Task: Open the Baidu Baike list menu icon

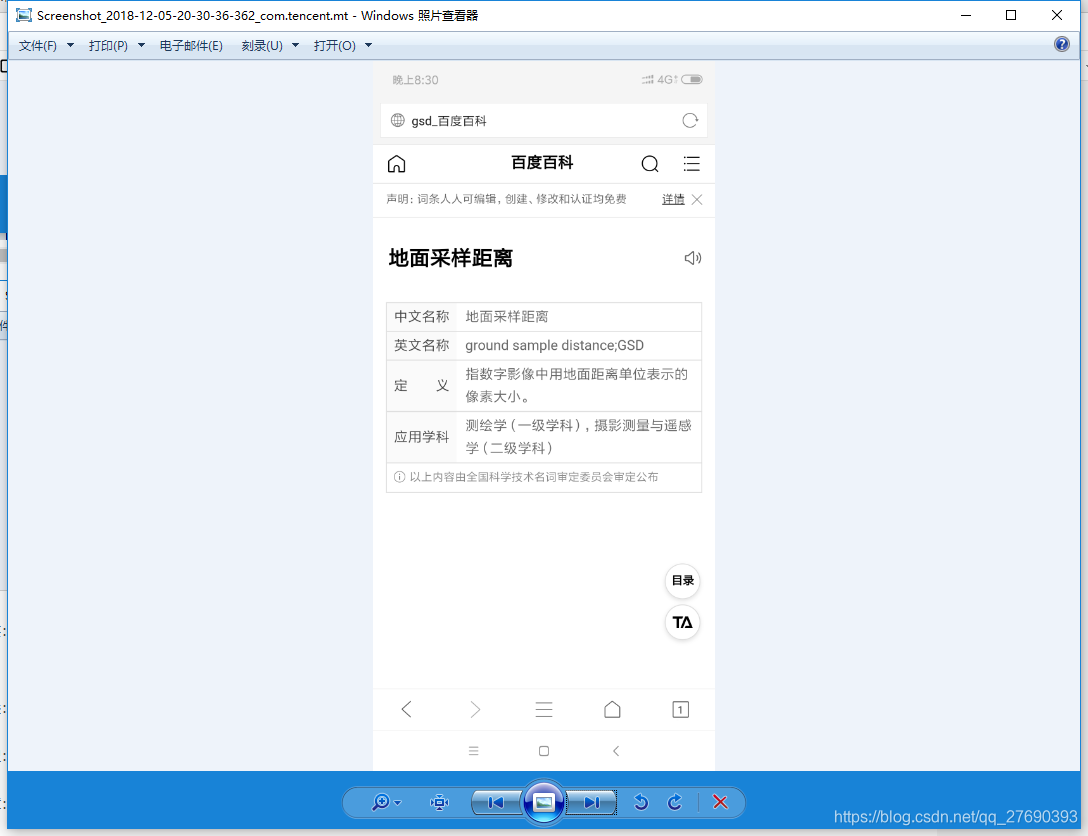Action: pyautogui.click(x=691, y=164)
